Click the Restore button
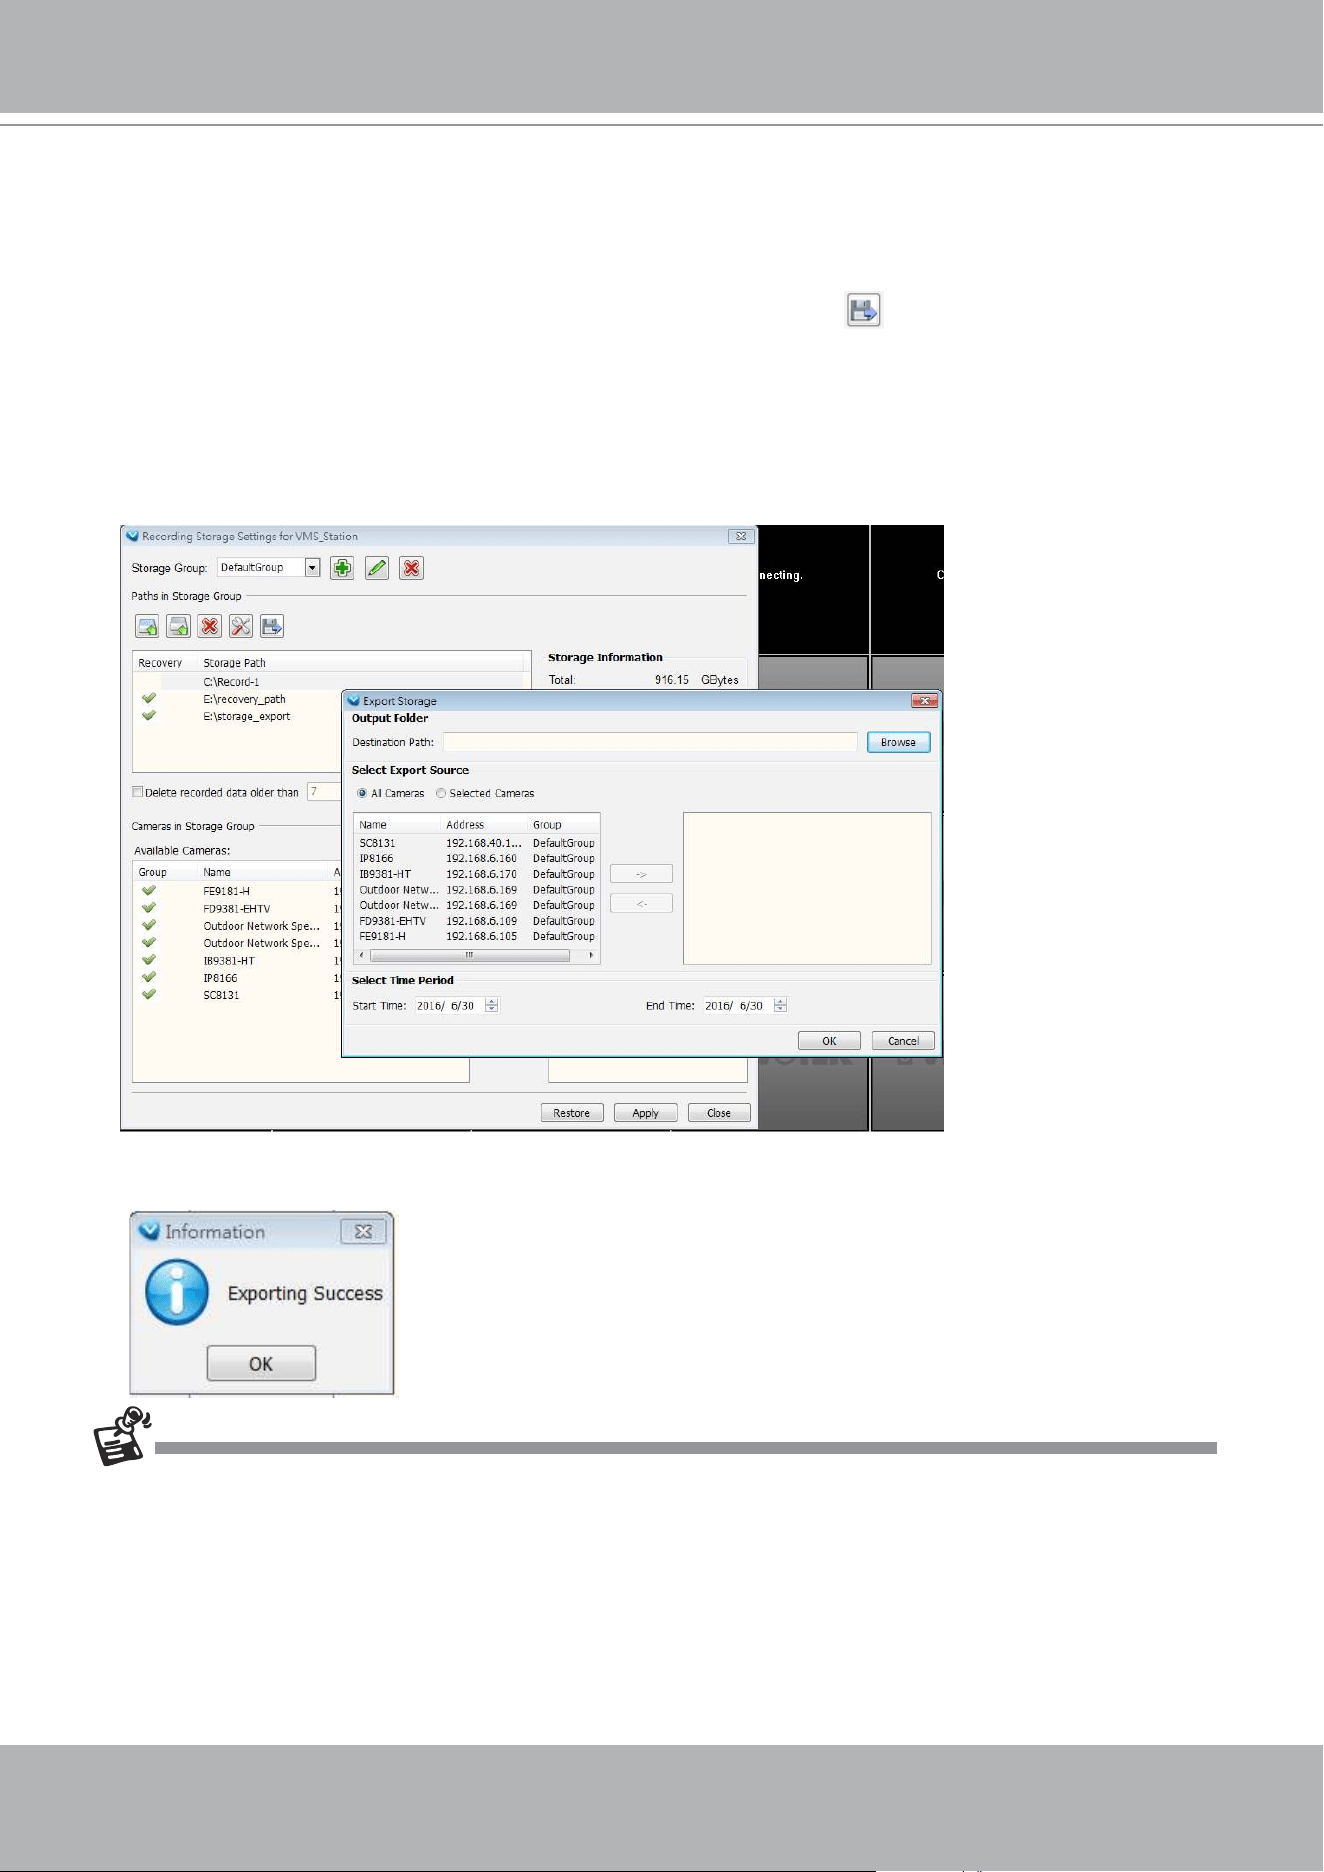 click(572, 1113)
